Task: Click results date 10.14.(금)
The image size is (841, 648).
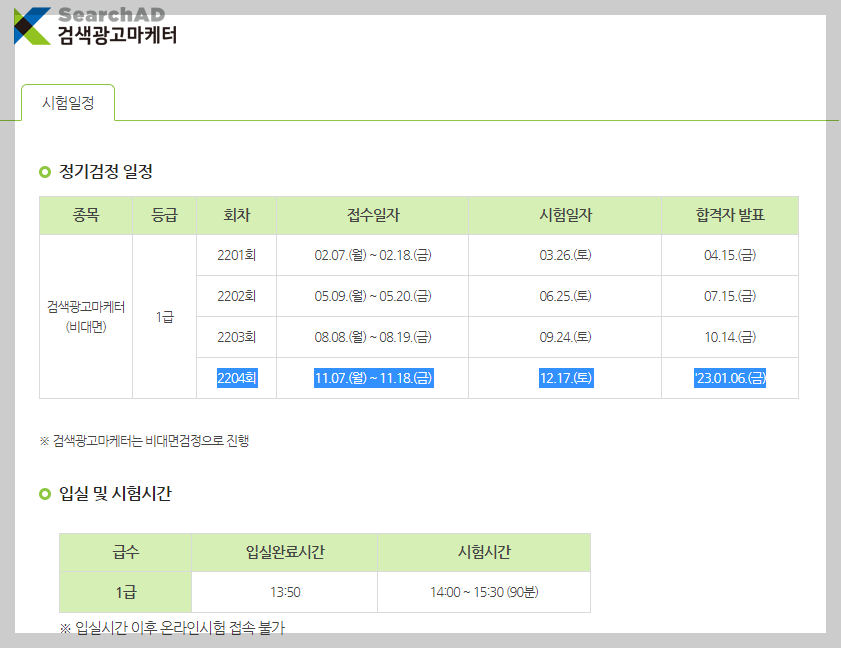Action: coord(730,337)
